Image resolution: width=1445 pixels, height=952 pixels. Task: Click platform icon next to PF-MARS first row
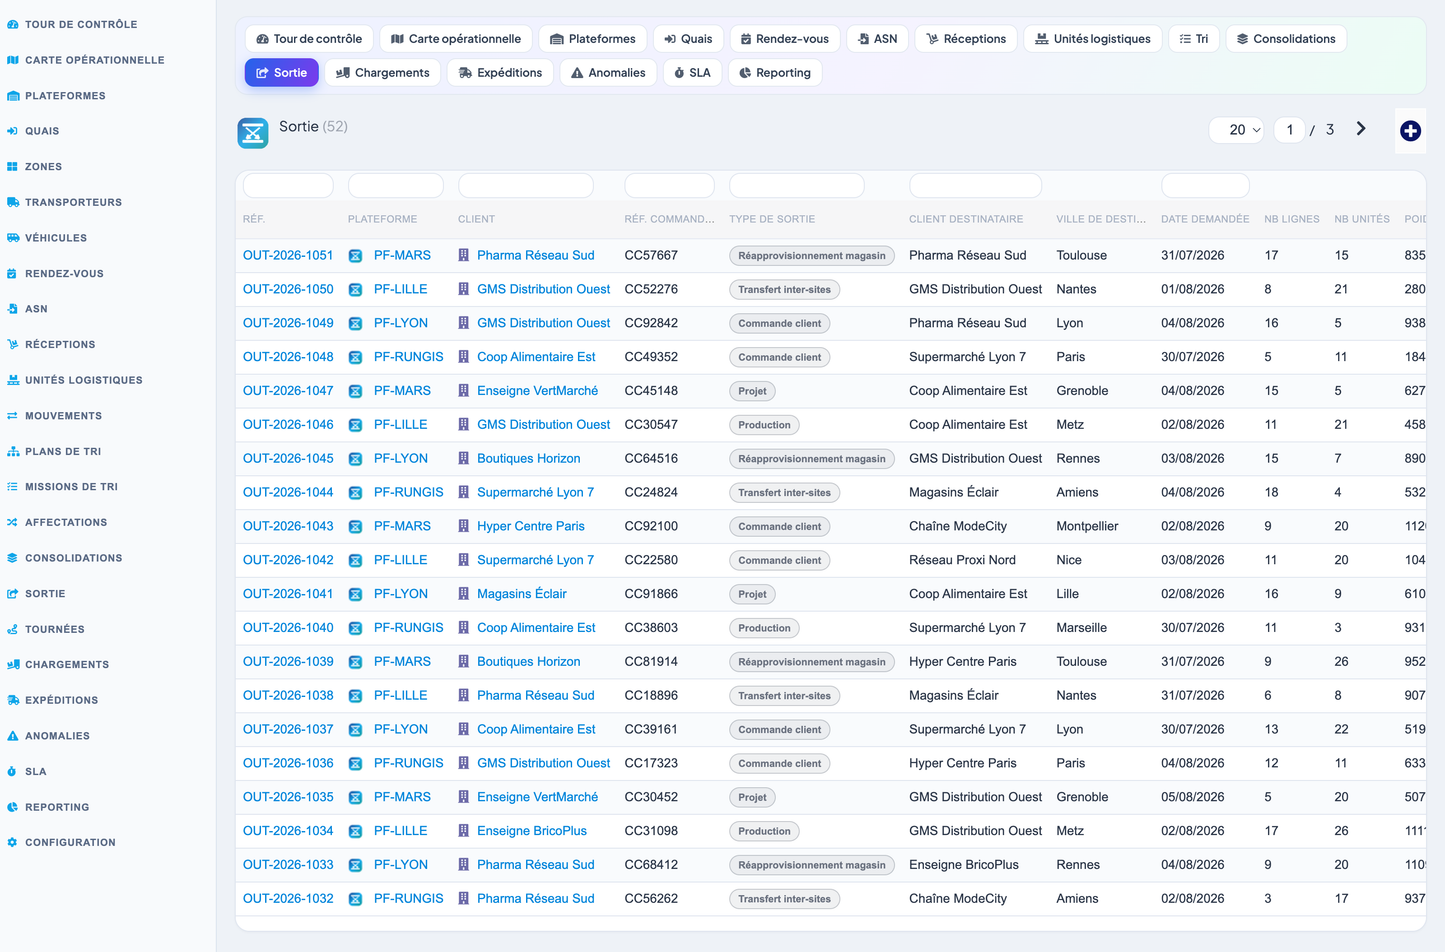[x=355, y=256]
